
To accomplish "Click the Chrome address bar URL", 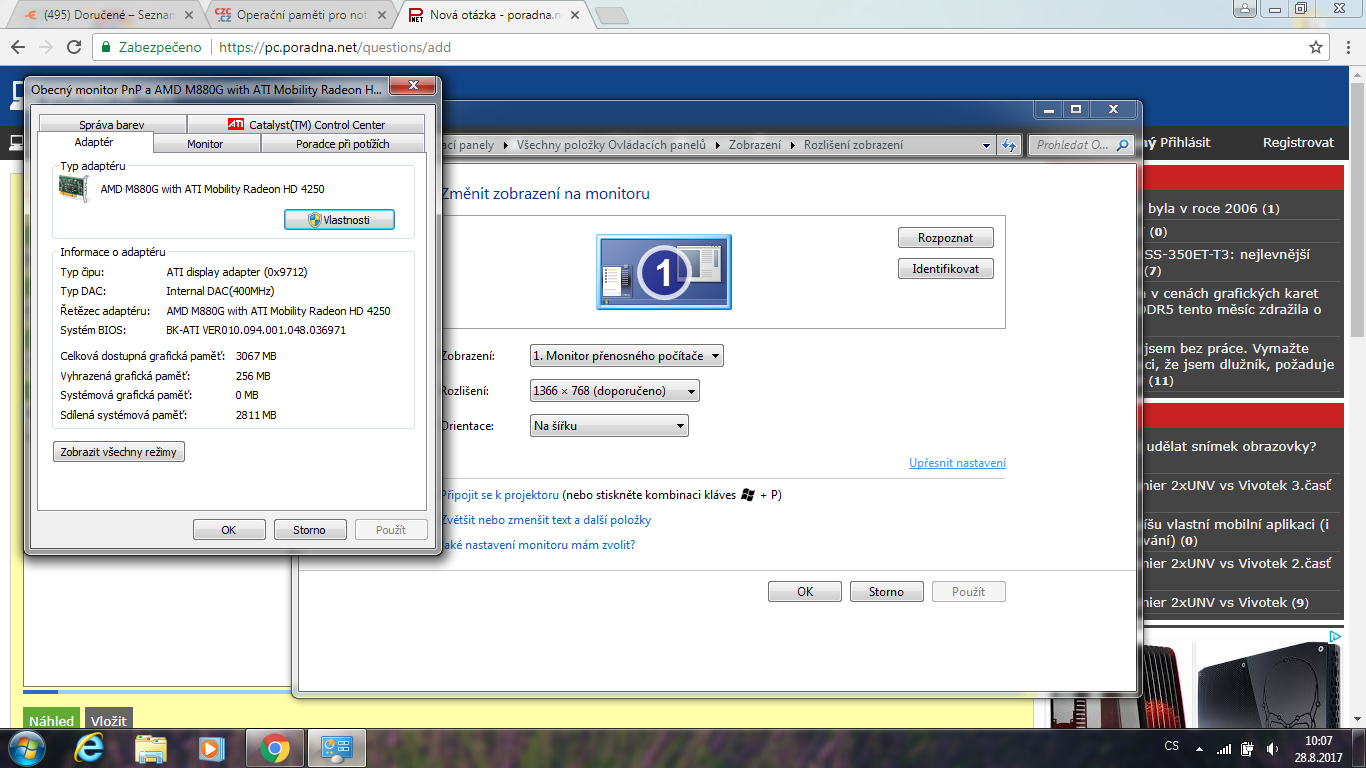I will pyautogui.click(x=335, y=47).
